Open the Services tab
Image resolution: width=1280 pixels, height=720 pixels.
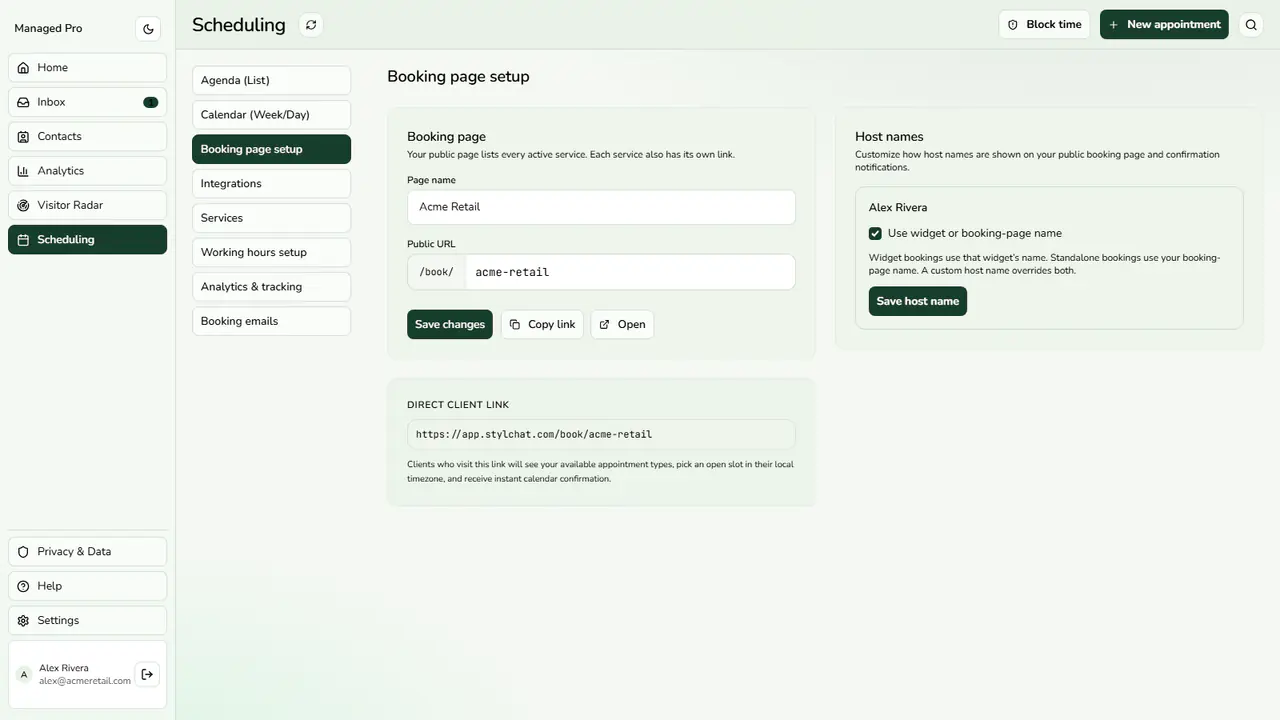[x=271, y=218]
